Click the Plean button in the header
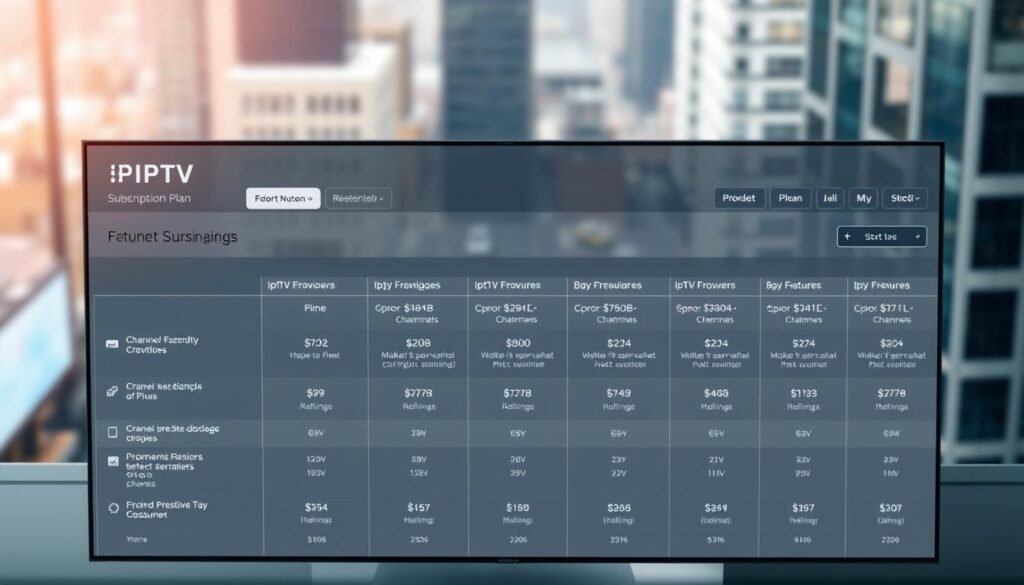The image size is (1024, 585). 790,198
